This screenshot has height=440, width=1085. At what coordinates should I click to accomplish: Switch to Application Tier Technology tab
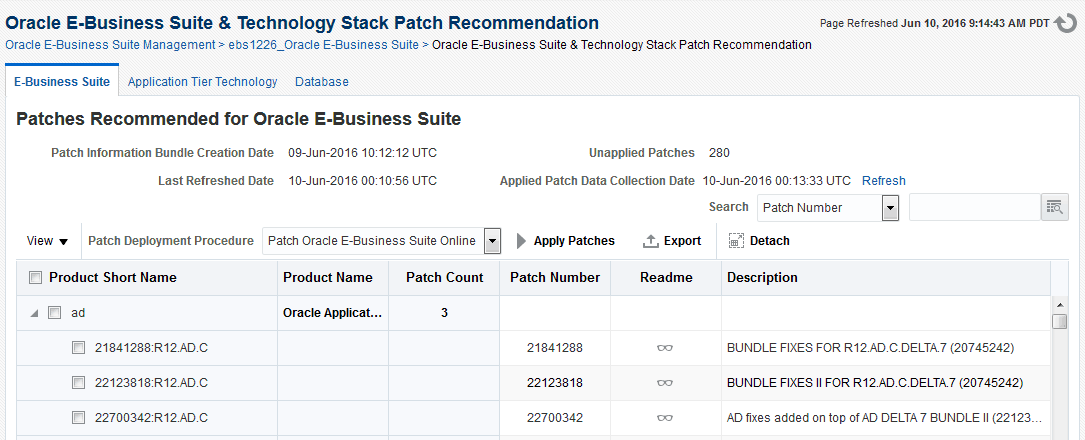[x=202, y=82]
